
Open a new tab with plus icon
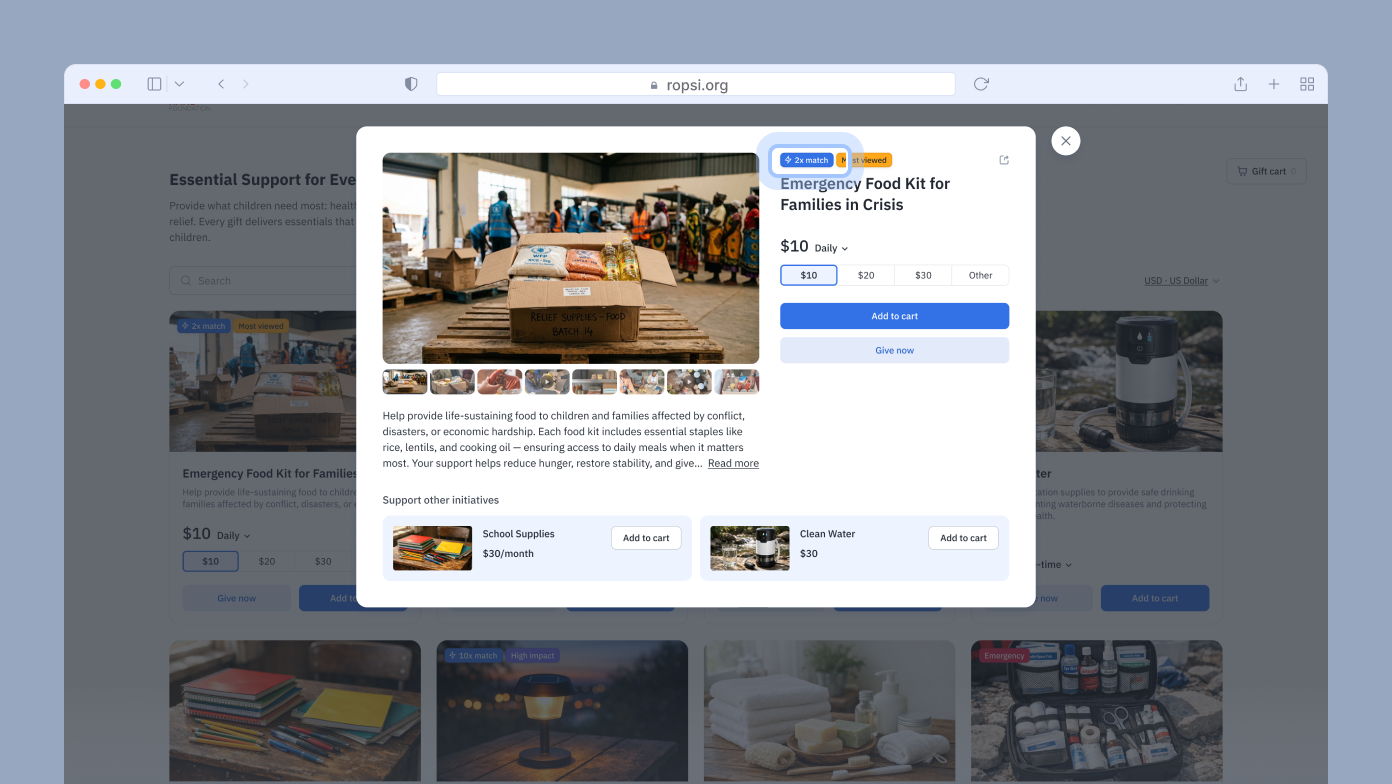tap(1274, 84)
